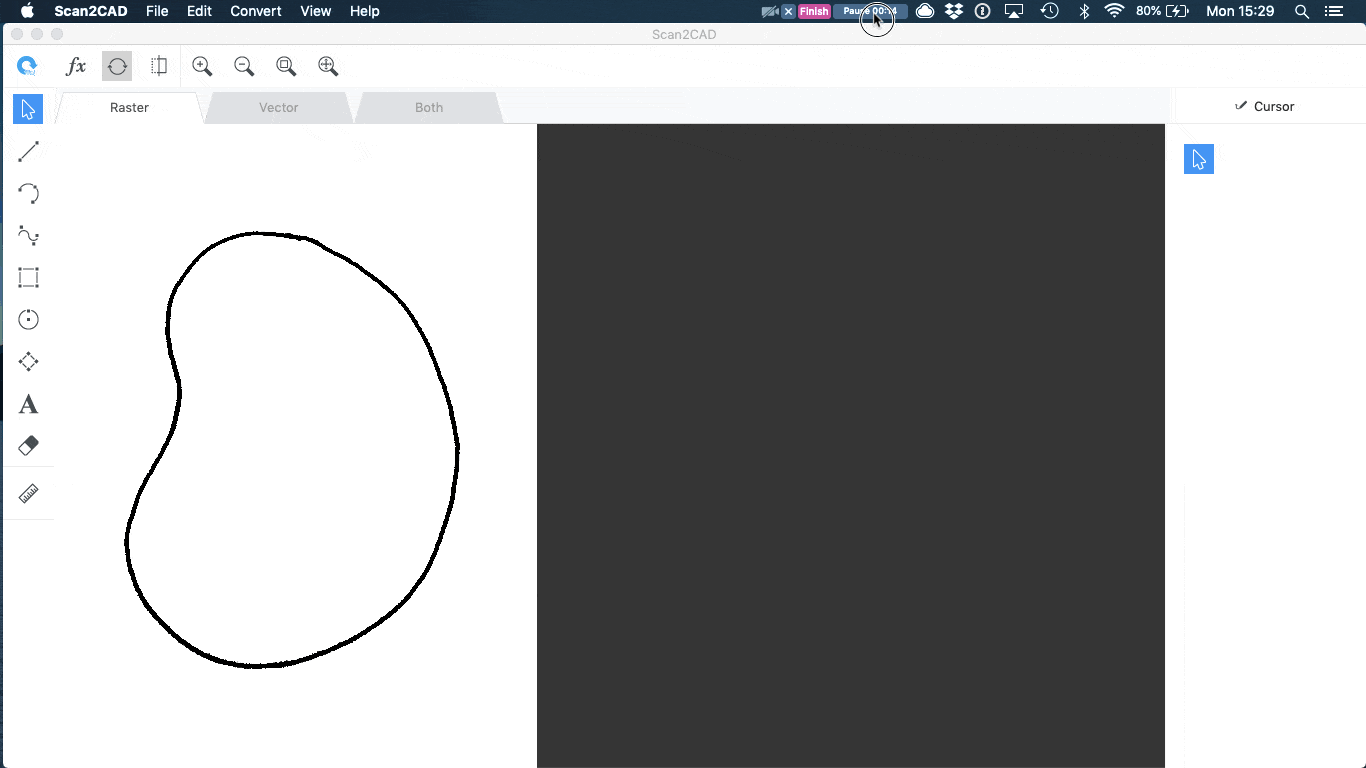Switch to the Both tab
1366x768 pixels.
coord(428,108)
